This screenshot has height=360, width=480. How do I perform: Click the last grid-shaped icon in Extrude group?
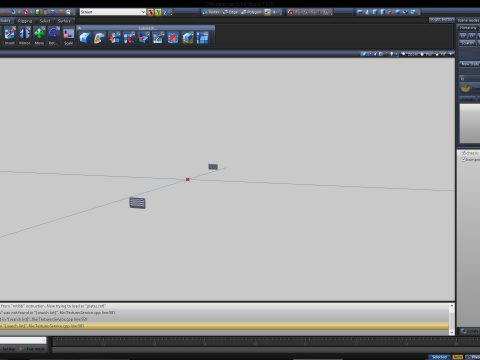[202, 38]
